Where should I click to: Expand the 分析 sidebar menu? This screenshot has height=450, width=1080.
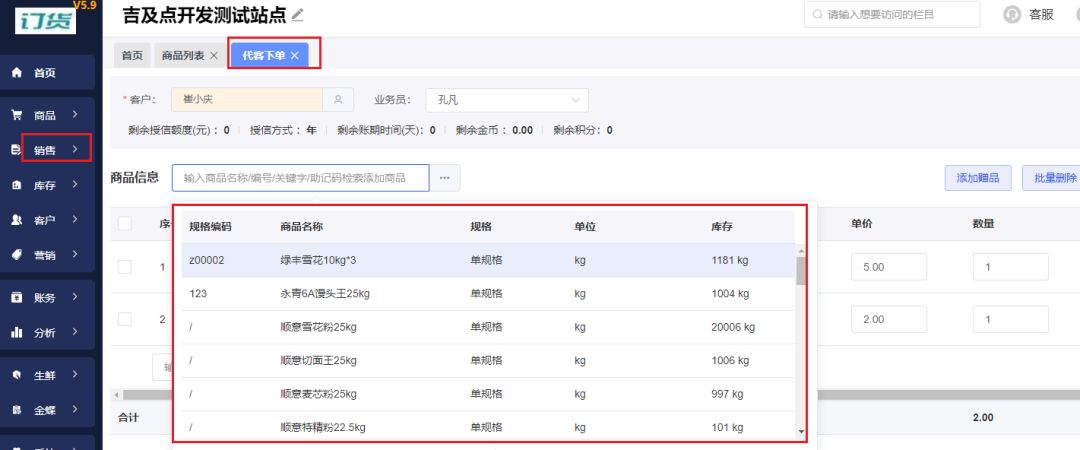pyautogui.click(x=74, y=333)
